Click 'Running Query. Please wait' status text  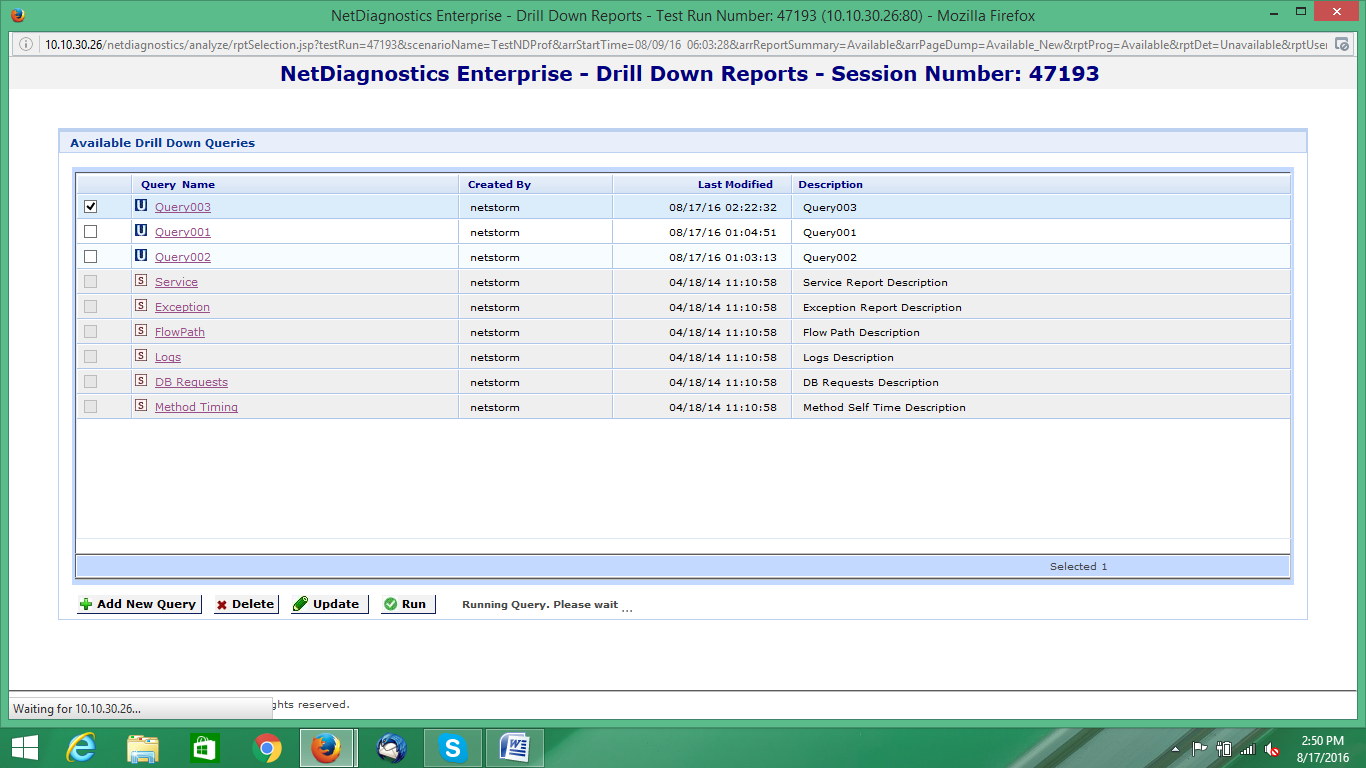pyautogui.click(x=540, y=604)
